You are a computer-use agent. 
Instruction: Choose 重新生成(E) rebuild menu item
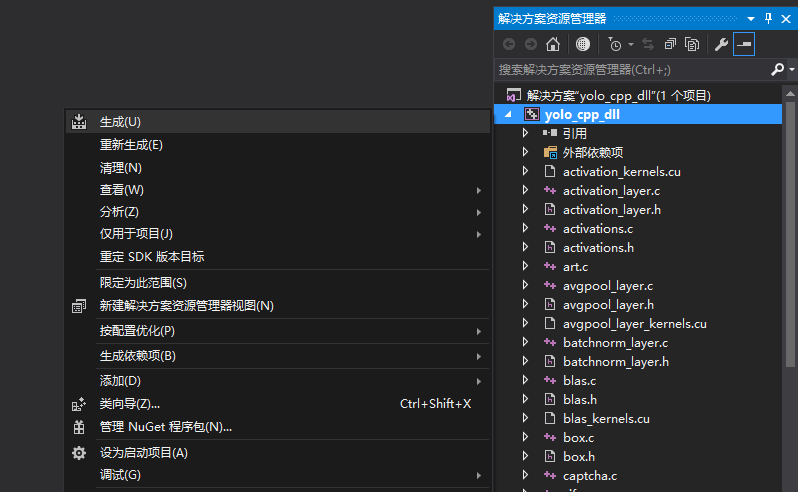(x=278, y=145)
